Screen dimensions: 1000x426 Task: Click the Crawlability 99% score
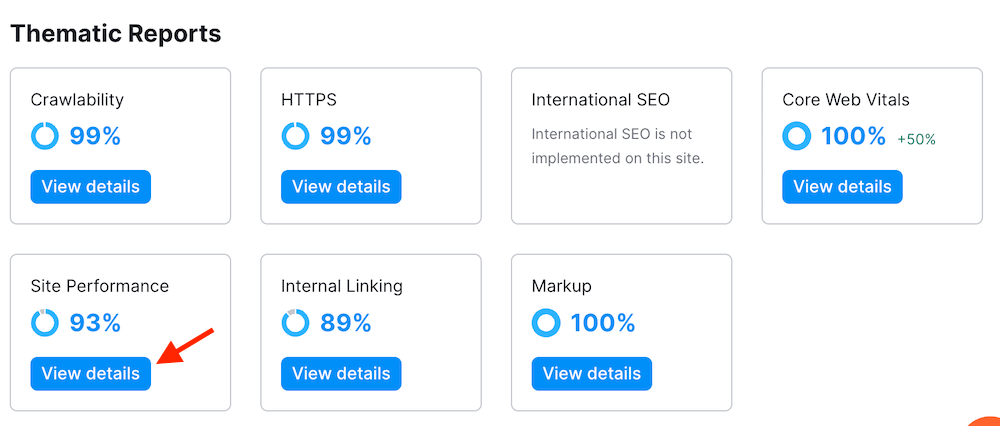click(95, 136)
